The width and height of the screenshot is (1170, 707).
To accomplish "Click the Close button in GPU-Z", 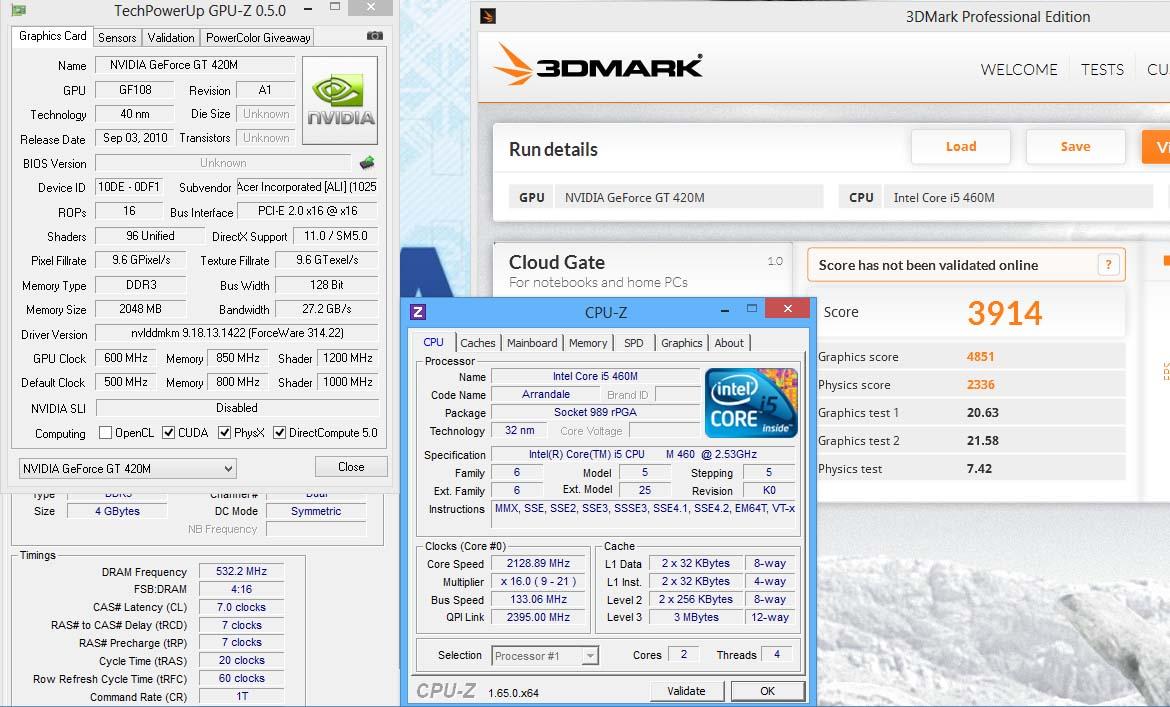I will pyautogui.click(x=351, y=467).
